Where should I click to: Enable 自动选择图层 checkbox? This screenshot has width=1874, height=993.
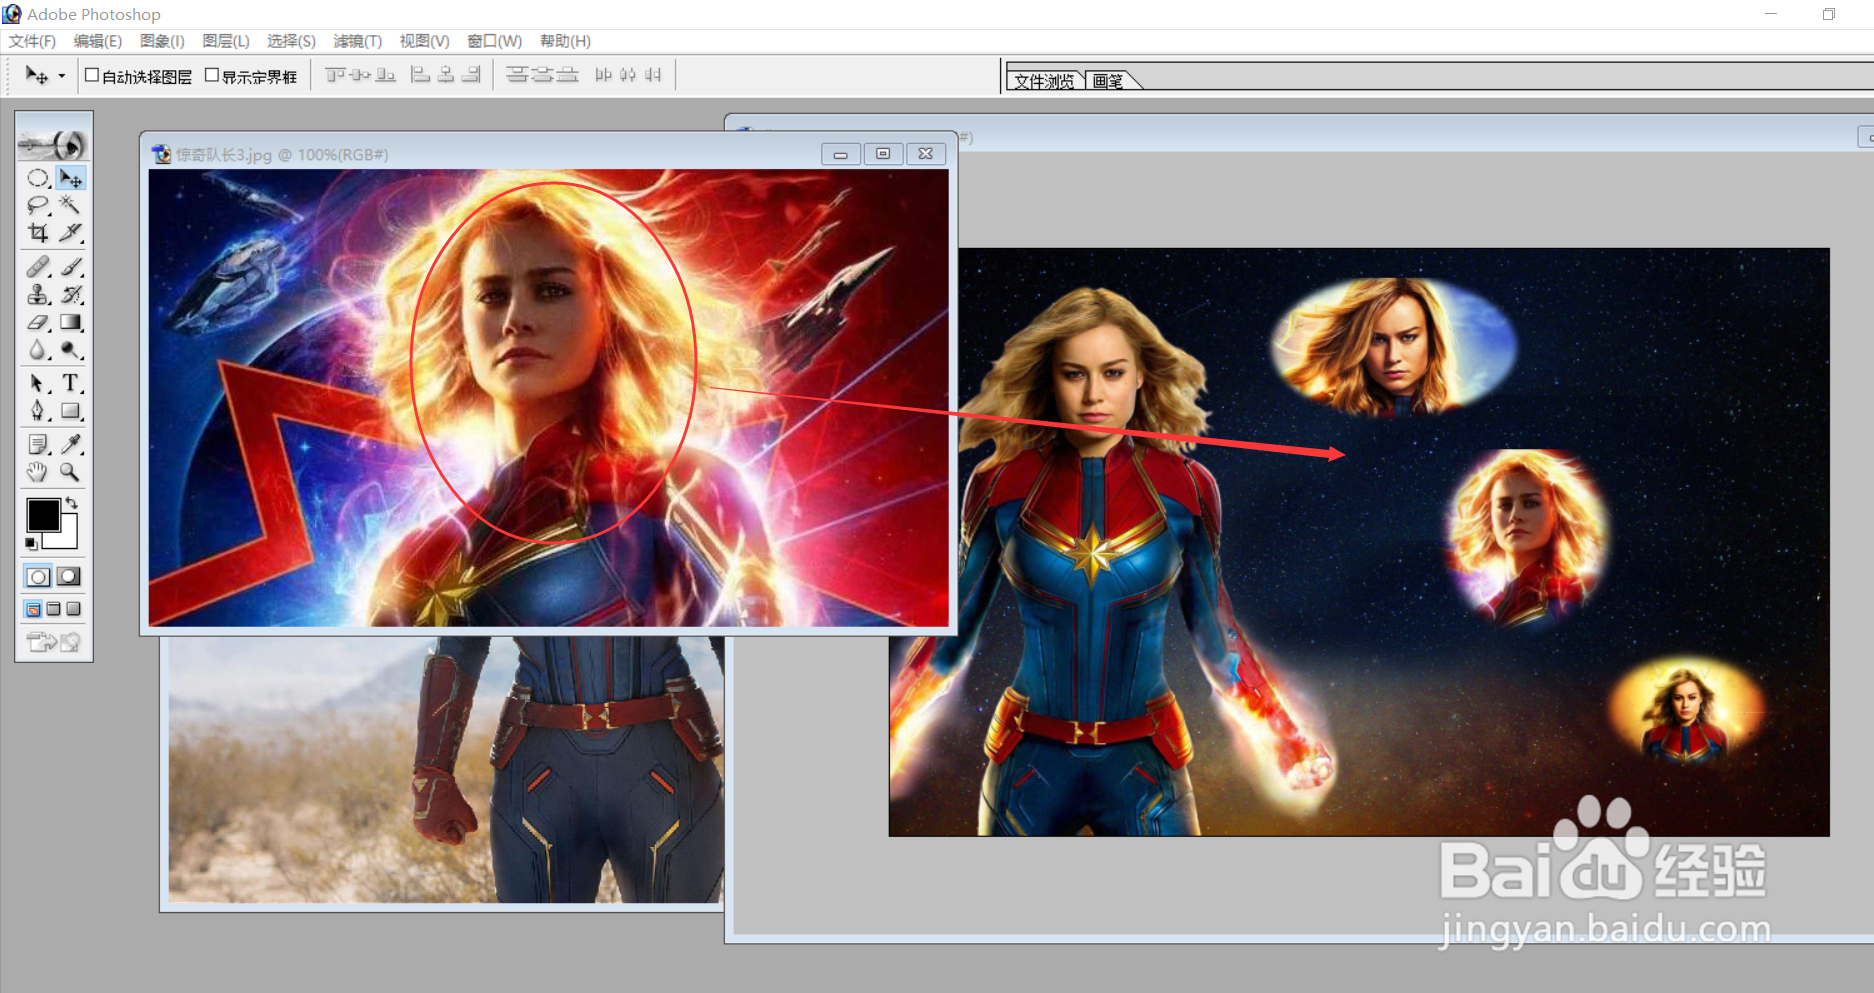pos(92,75)
